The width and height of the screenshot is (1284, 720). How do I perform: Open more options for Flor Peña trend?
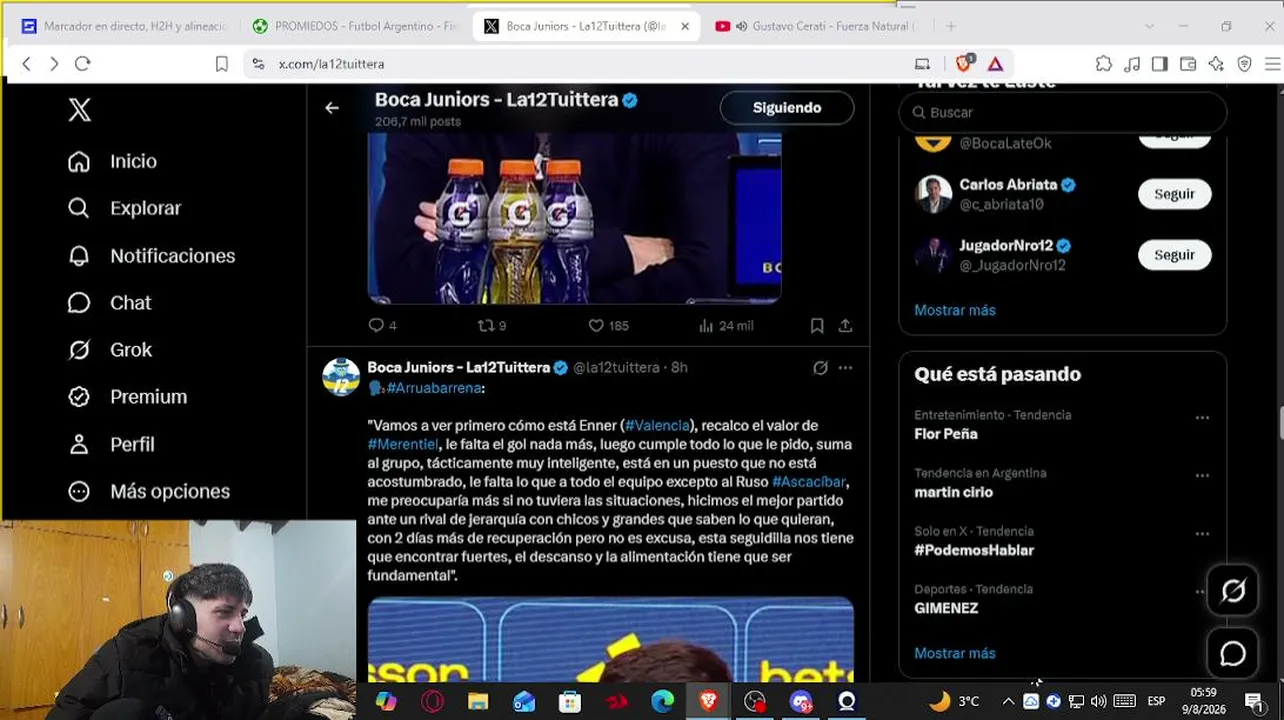pos(1202,417)
